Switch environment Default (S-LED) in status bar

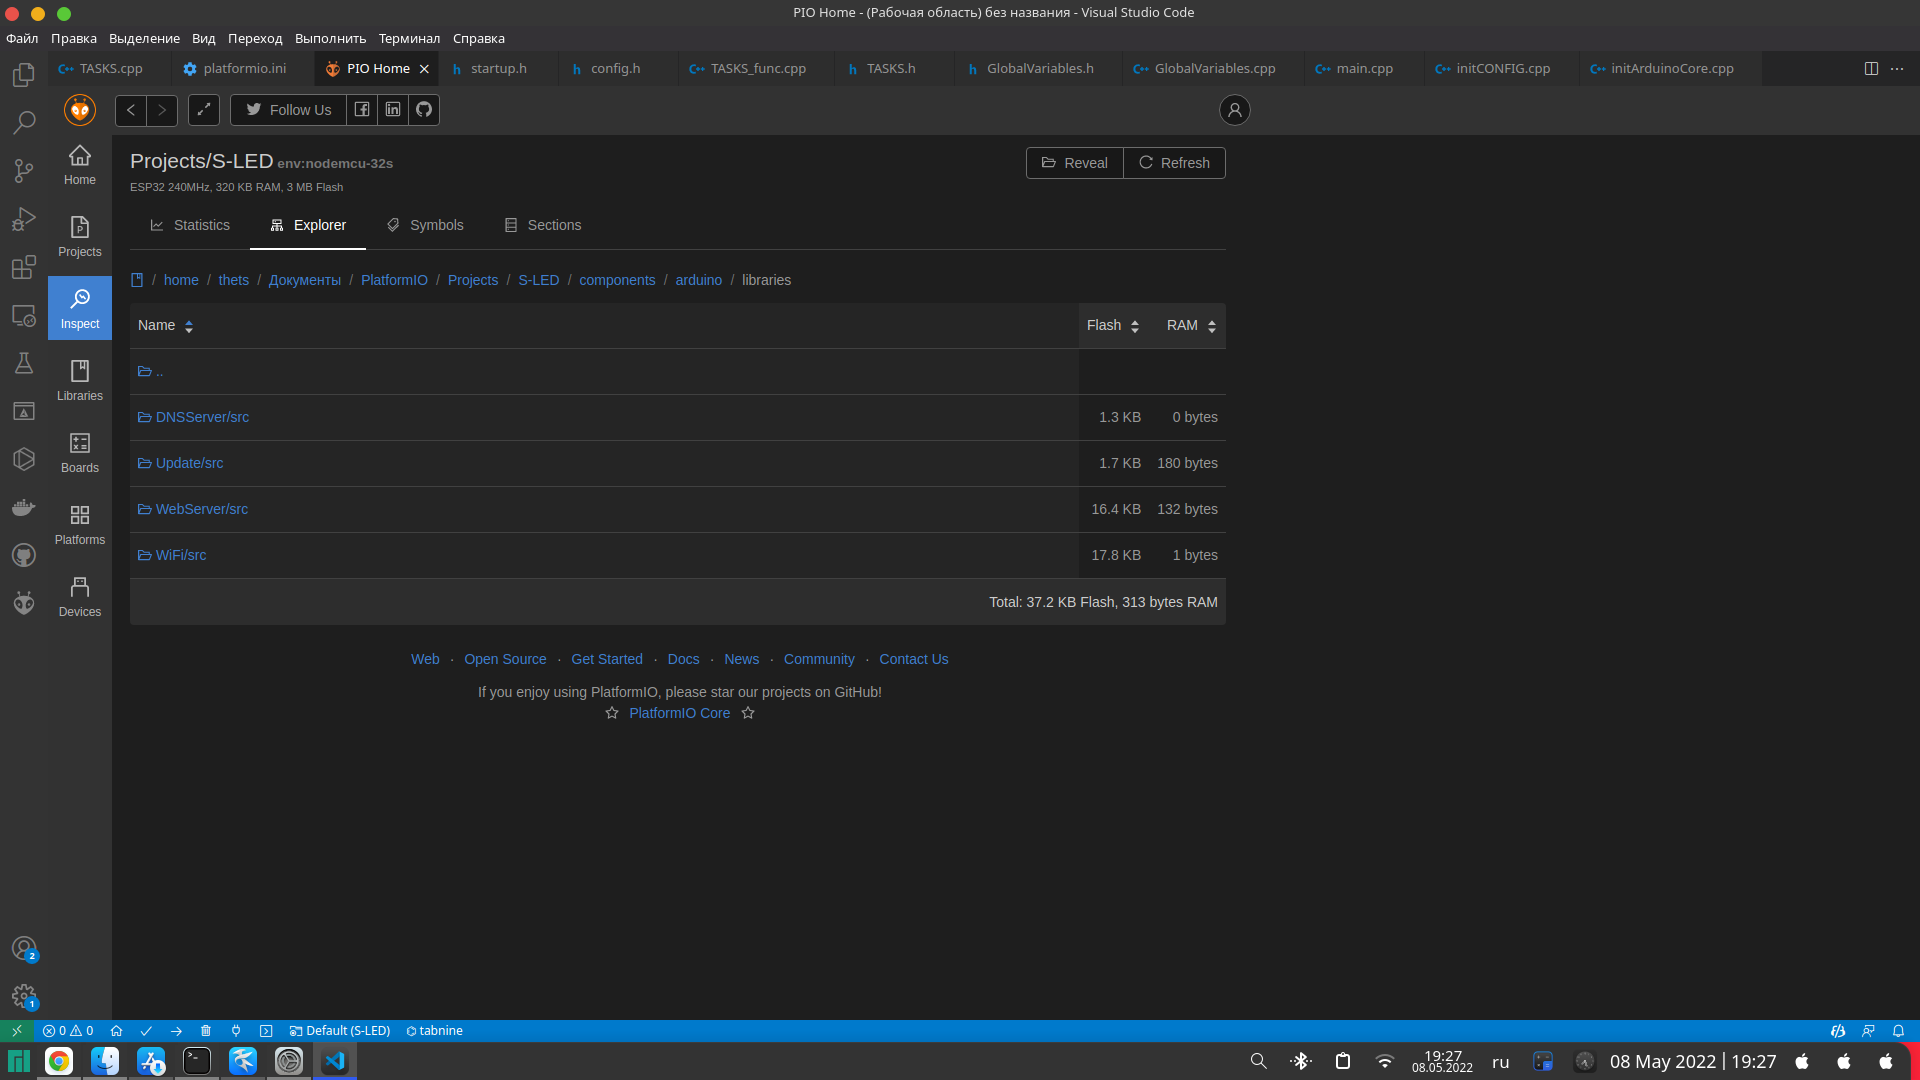tap(340, 1031)
